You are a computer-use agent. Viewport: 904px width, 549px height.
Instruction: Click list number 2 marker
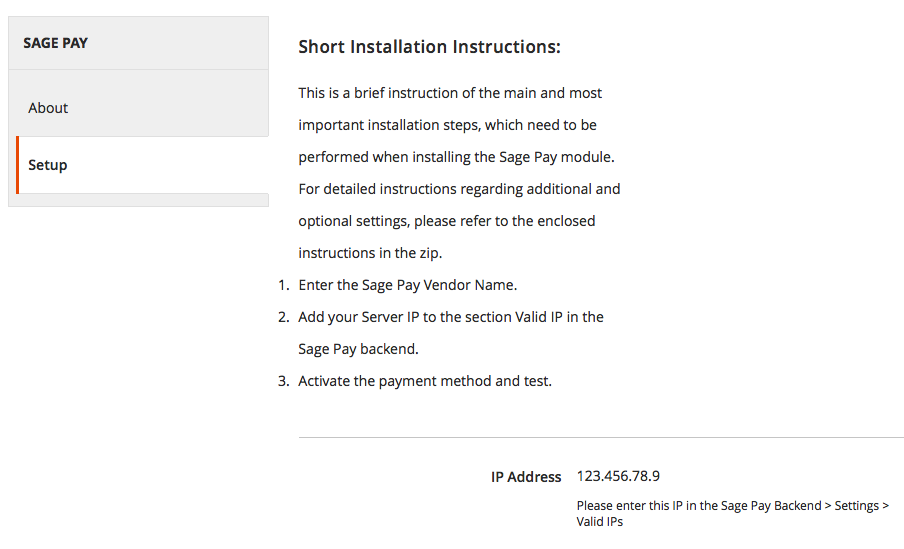pyautogui.click(x=284, y=317)
